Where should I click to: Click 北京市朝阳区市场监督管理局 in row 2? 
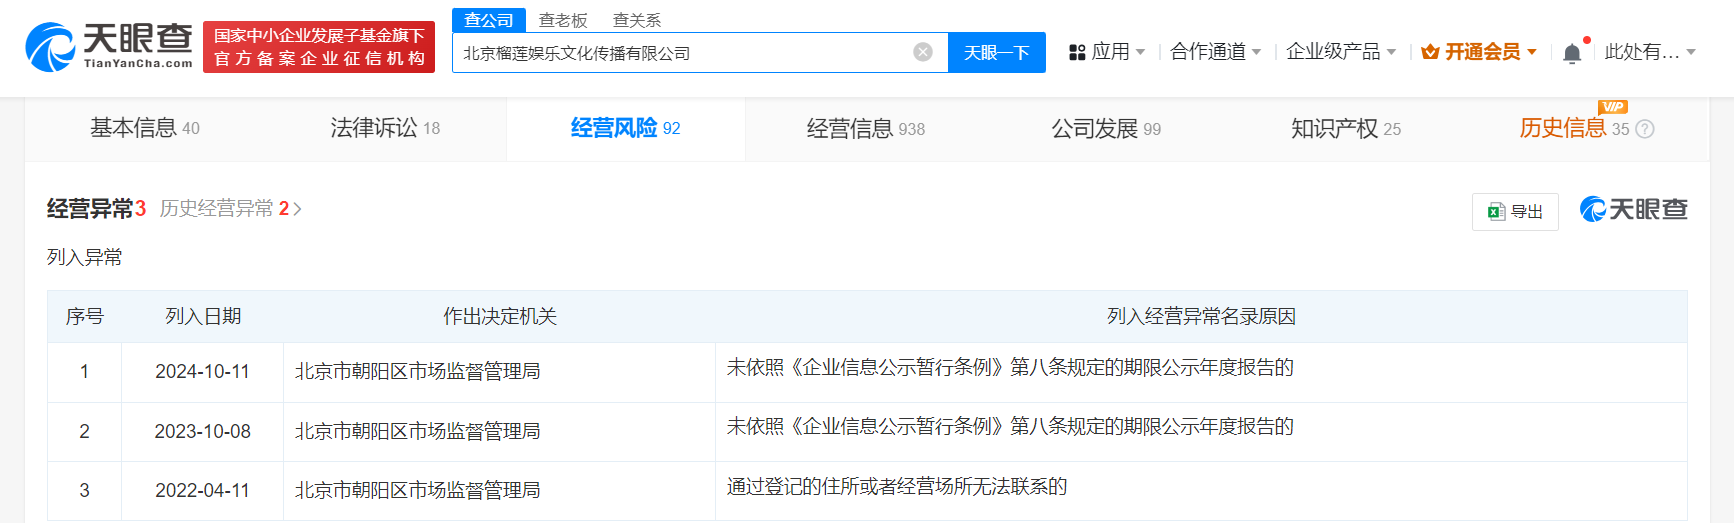418,431
